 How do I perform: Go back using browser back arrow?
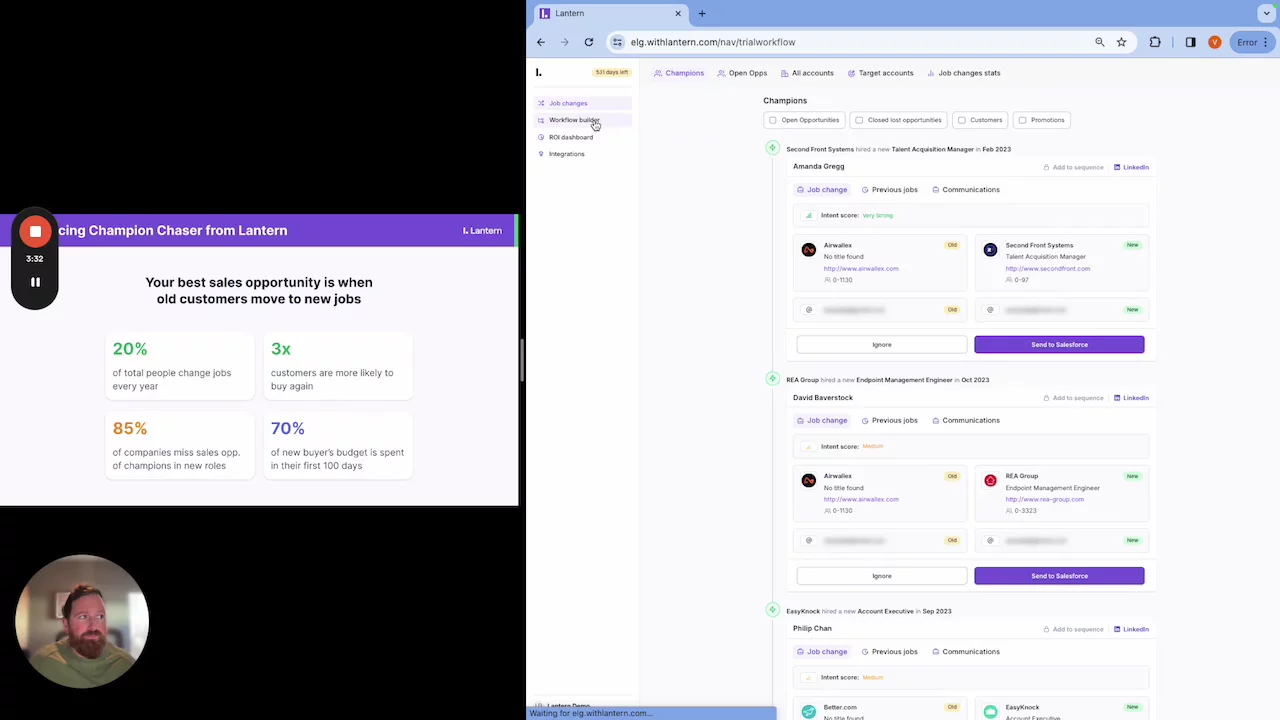(x=541, y=42)
